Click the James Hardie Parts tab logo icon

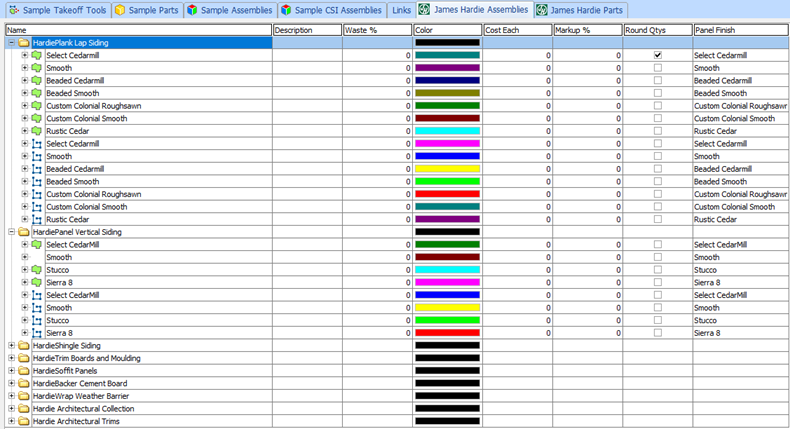[542, 10]
